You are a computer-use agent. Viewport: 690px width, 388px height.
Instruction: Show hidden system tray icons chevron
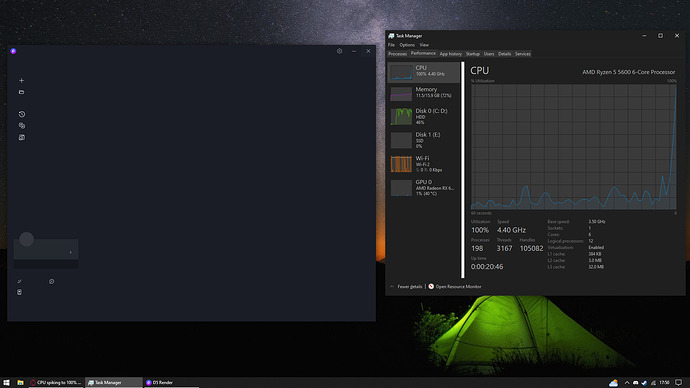pyautogui.click(x=627, y=383)
